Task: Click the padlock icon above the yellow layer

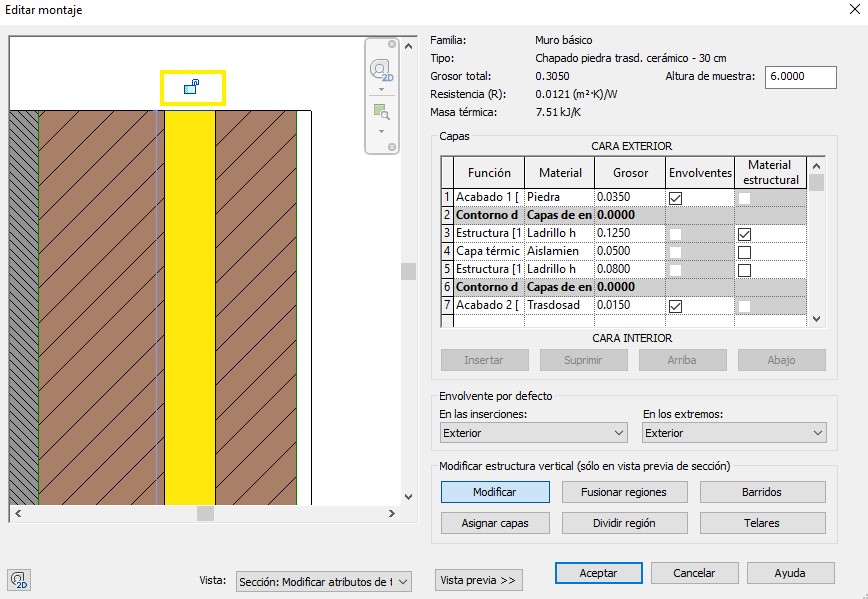Action: pyautogui.click(x=192, y=88)
